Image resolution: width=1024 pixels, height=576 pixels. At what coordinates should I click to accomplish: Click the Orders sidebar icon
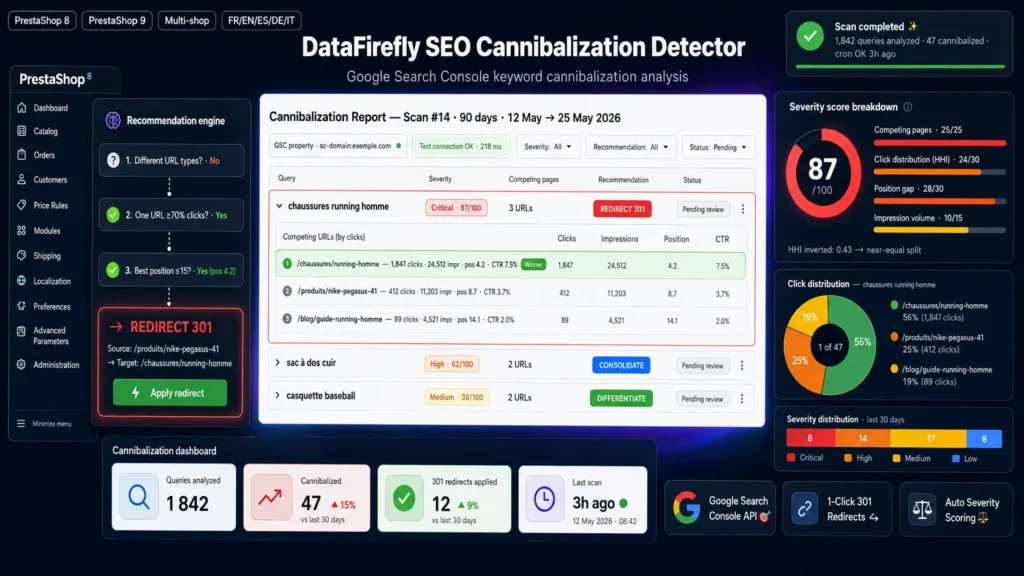pyautogui.click(x=22, y=155)
